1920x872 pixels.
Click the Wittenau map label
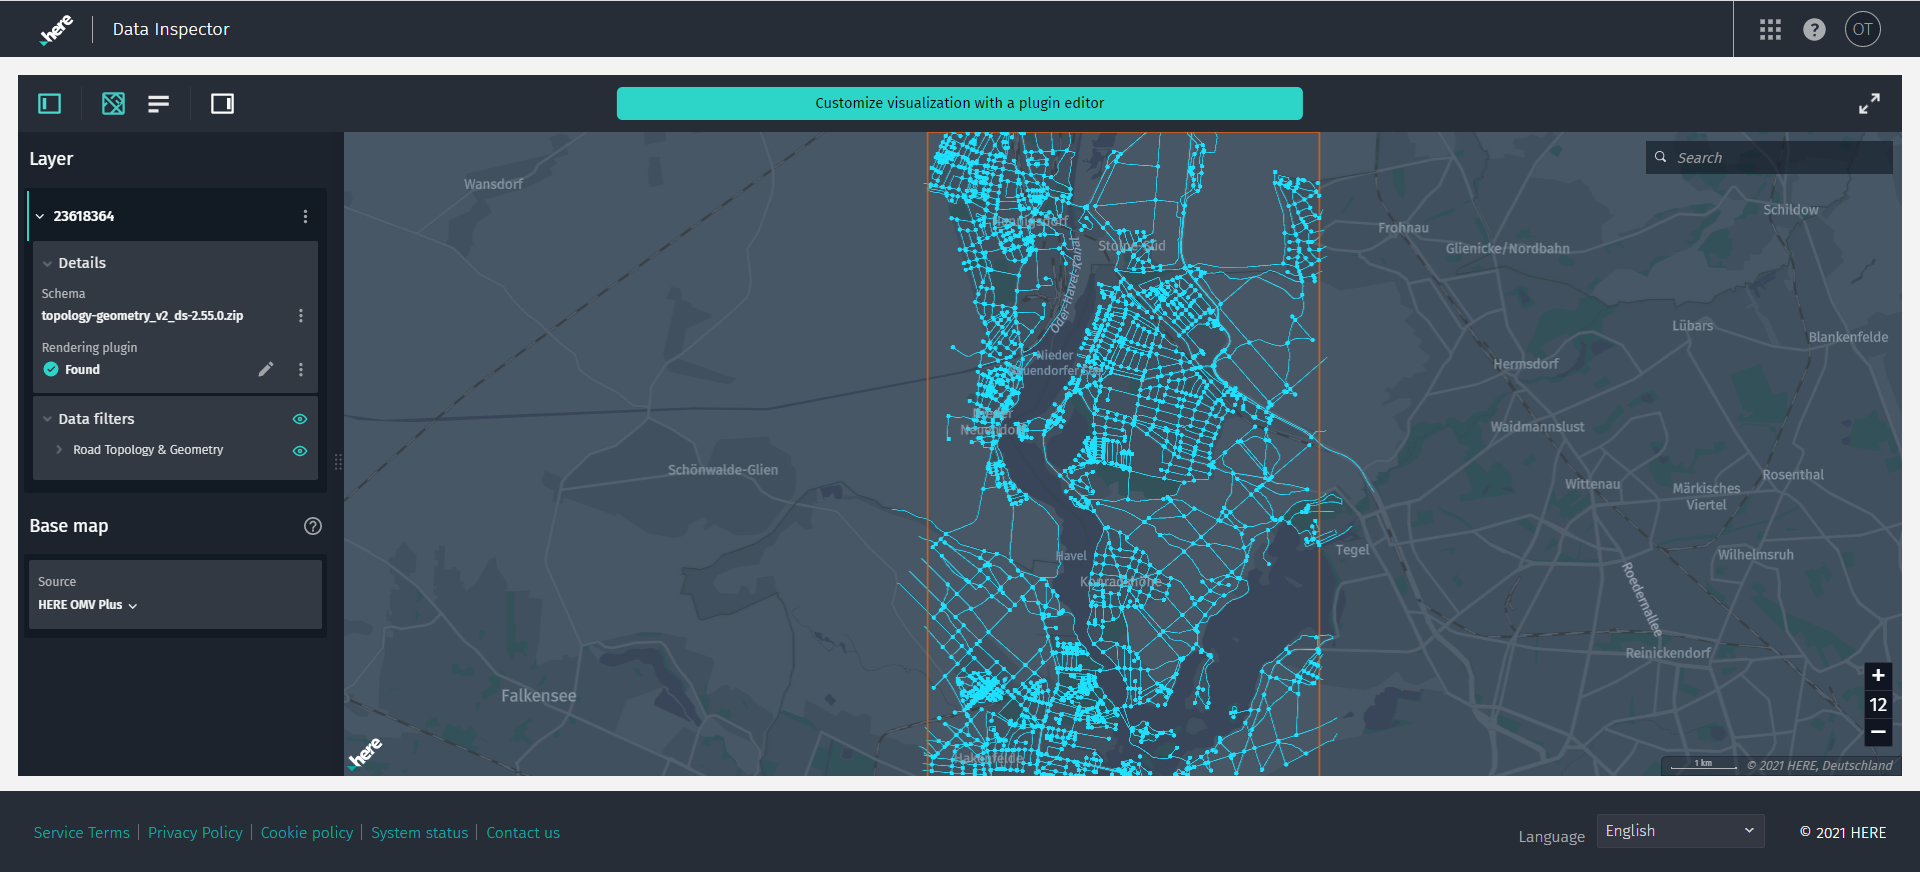(x=1592, y=484)
